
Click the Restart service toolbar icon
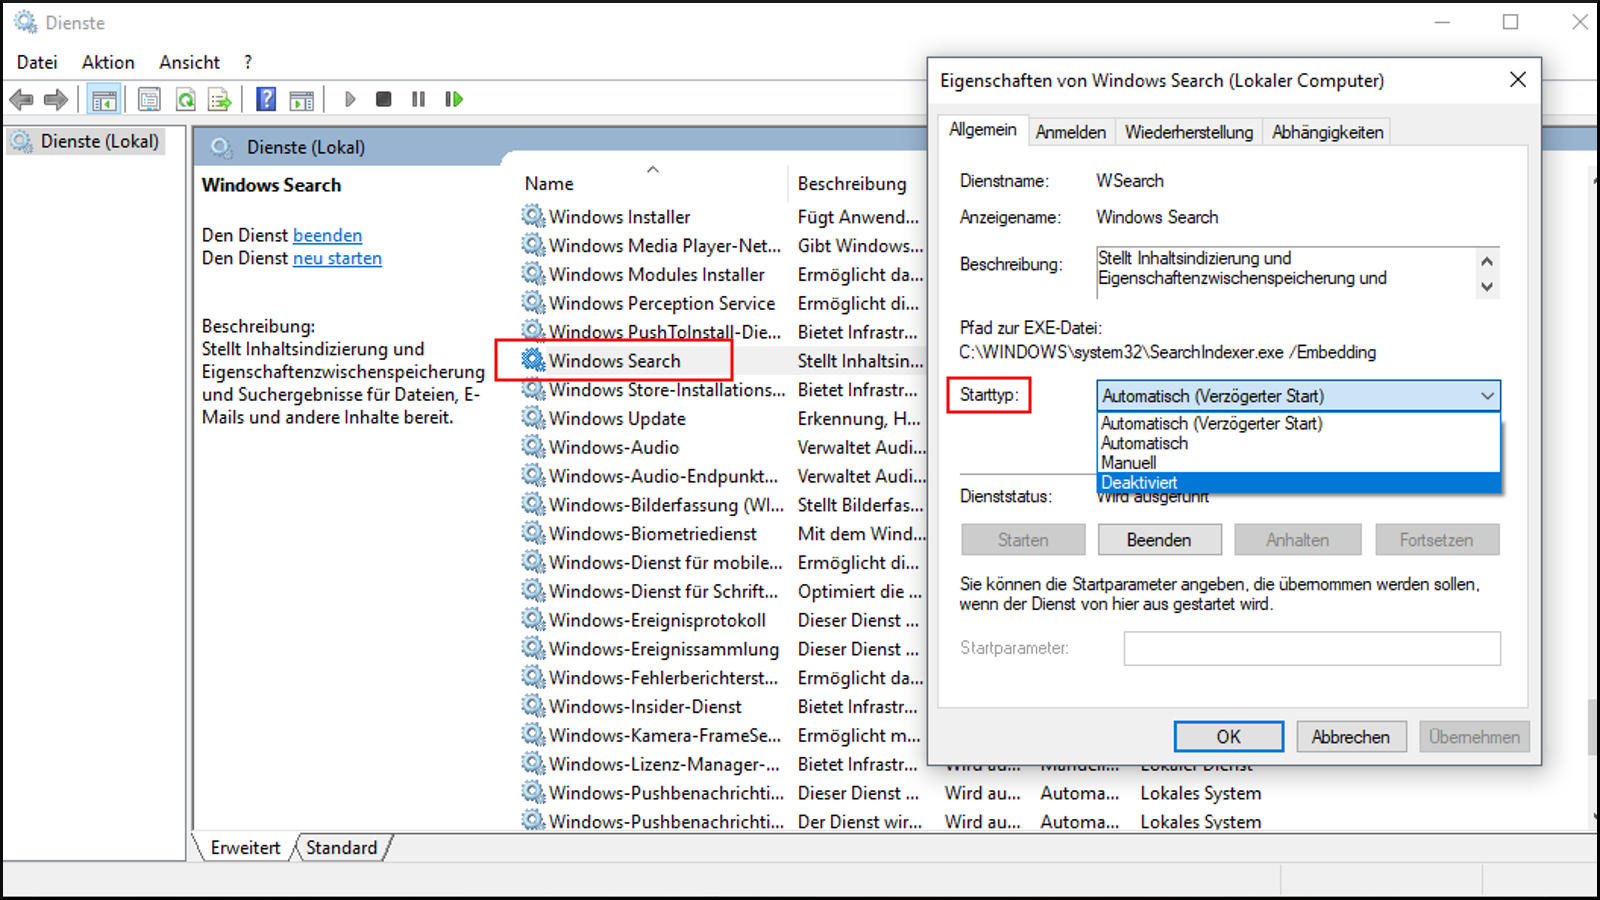[x=454, y=99]
